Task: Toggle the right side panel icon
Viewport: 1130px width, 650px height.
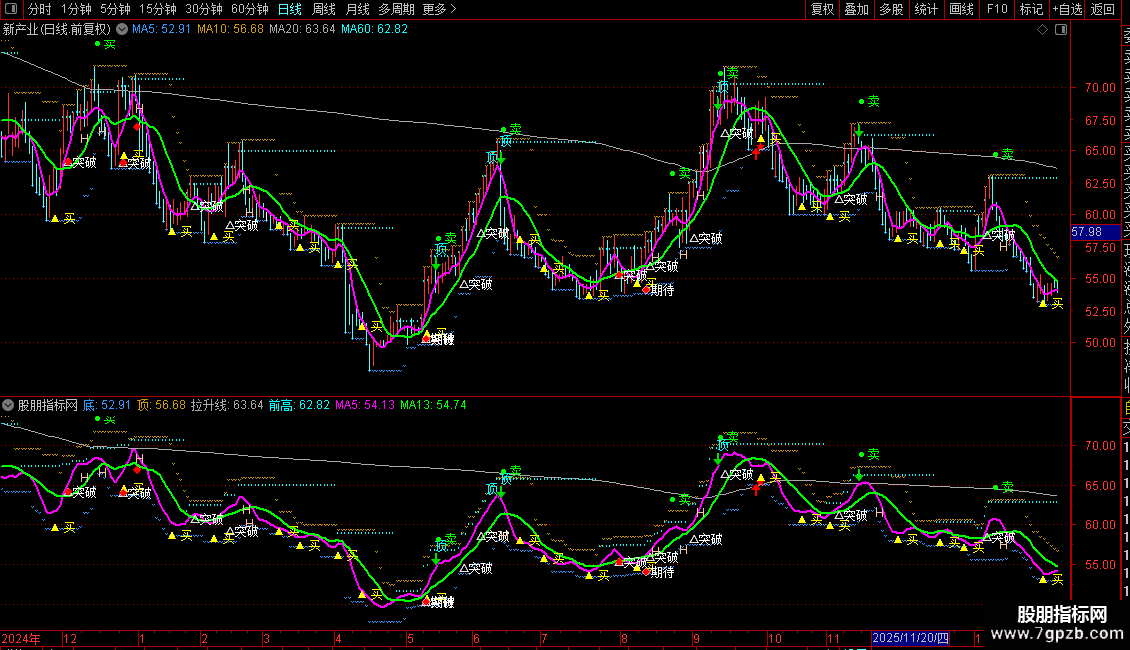Action: tap(1061, 30)
